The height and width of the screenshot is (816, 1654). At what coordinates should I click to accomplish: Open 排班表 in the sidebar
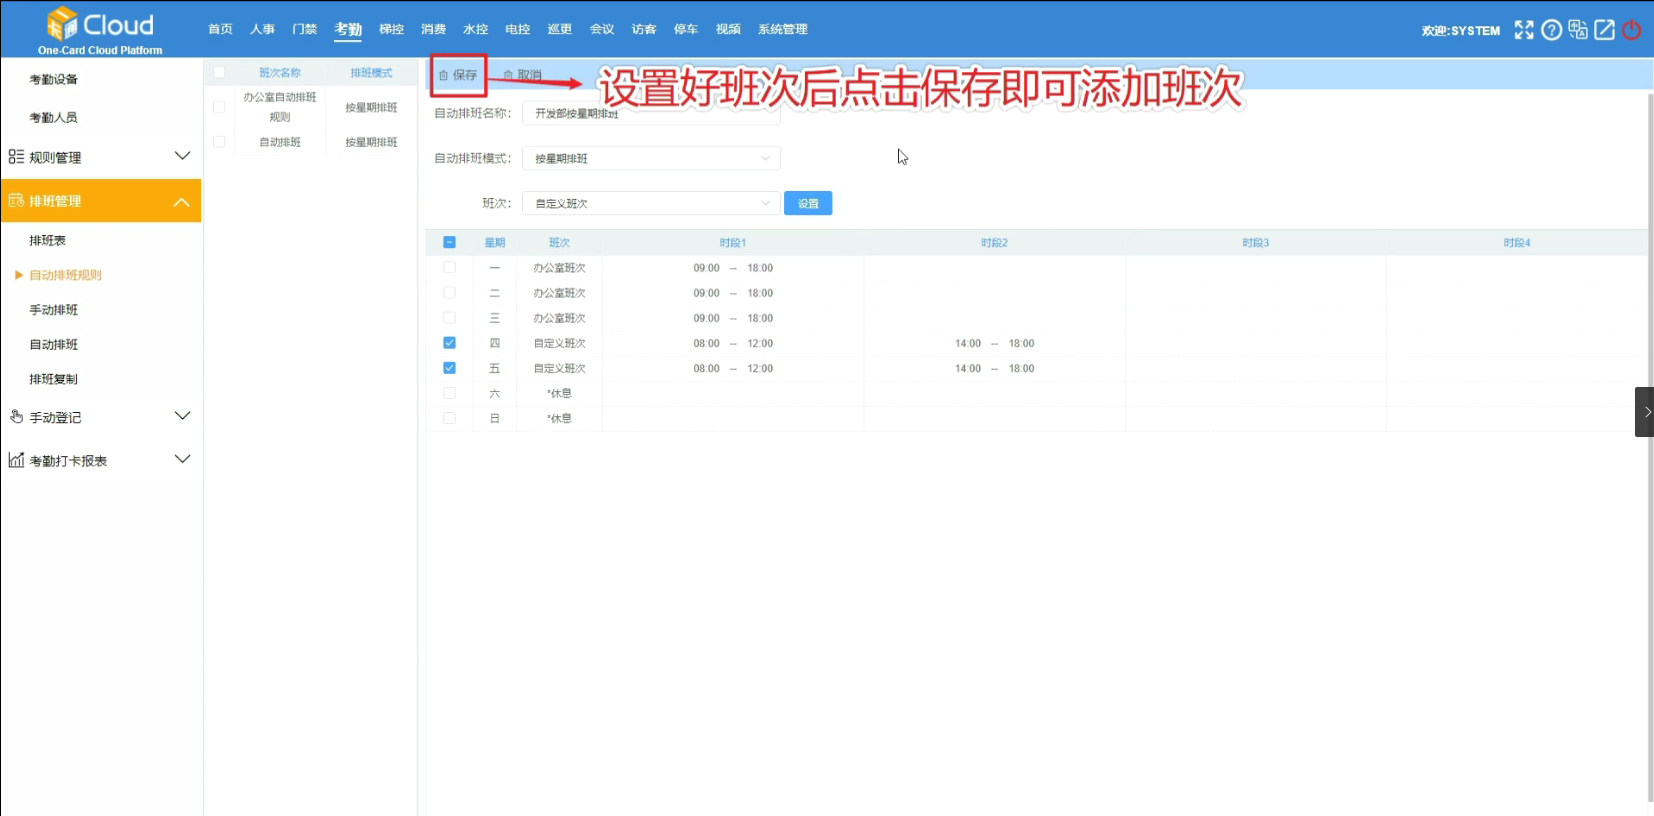tap(47, 240)
